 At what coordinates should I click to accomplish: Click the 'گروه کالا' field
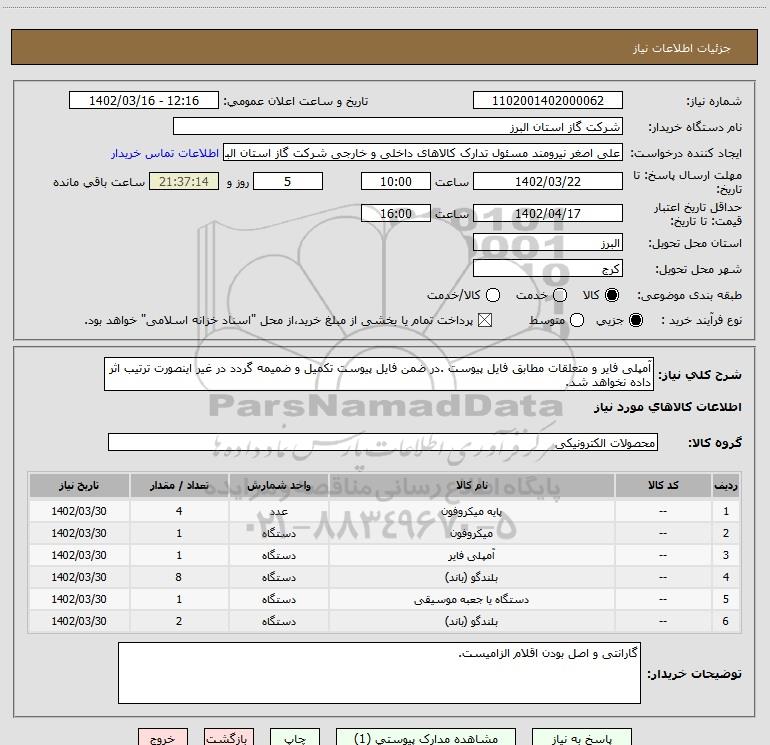pyautogui.click(x=382, y=443)
